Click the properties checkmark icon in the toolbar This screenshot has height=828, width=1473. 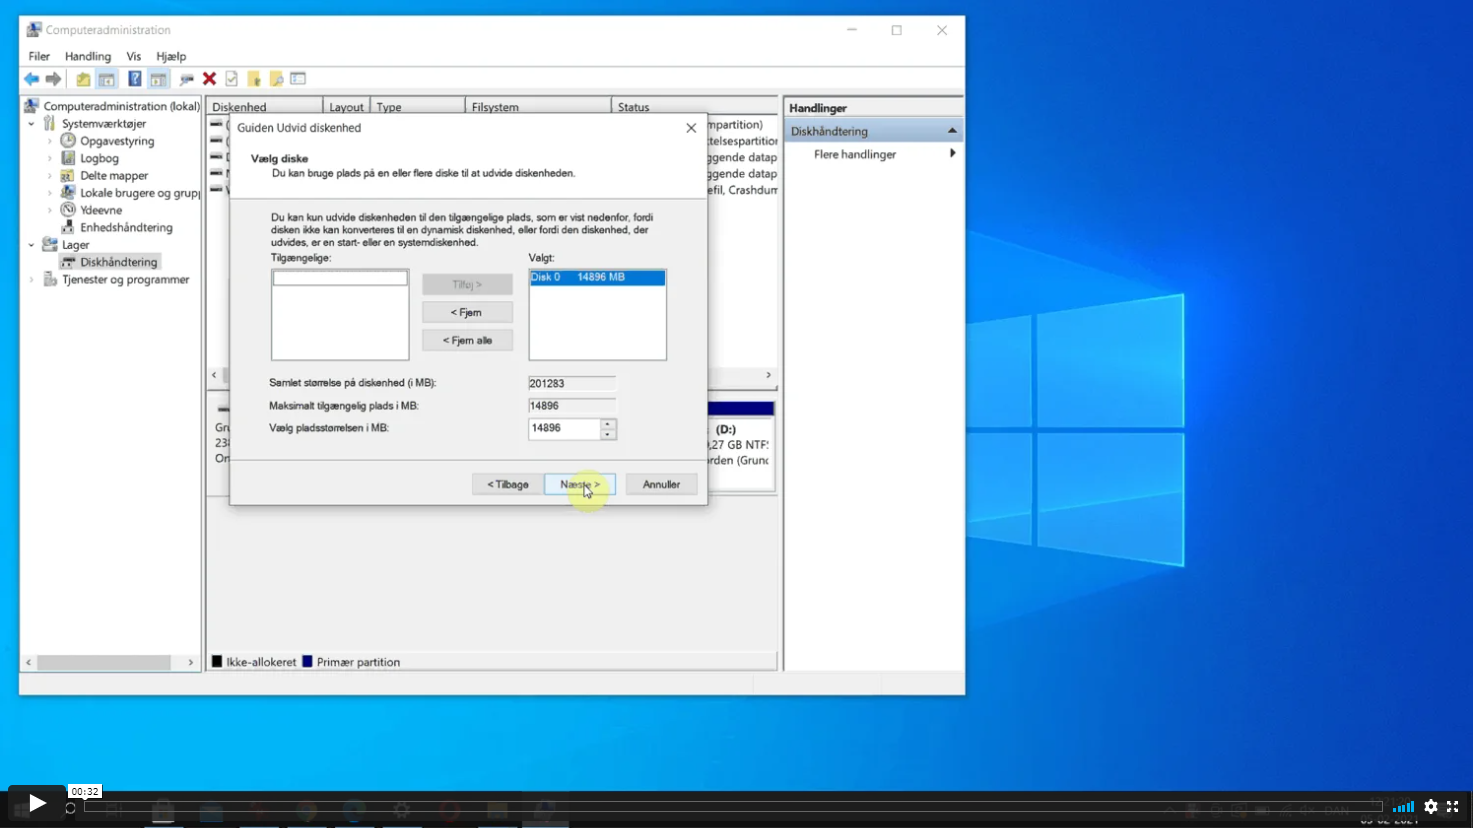point(232,79)
